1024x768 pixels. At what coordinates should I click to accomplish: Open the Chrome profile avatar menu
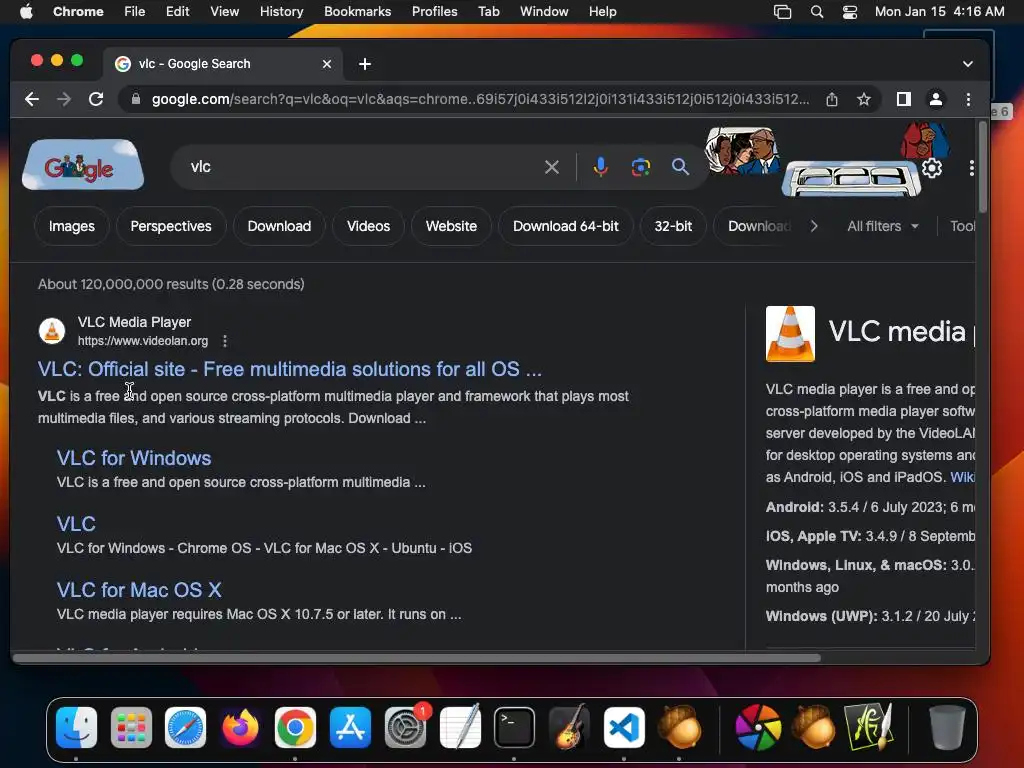tap(935, 99)
